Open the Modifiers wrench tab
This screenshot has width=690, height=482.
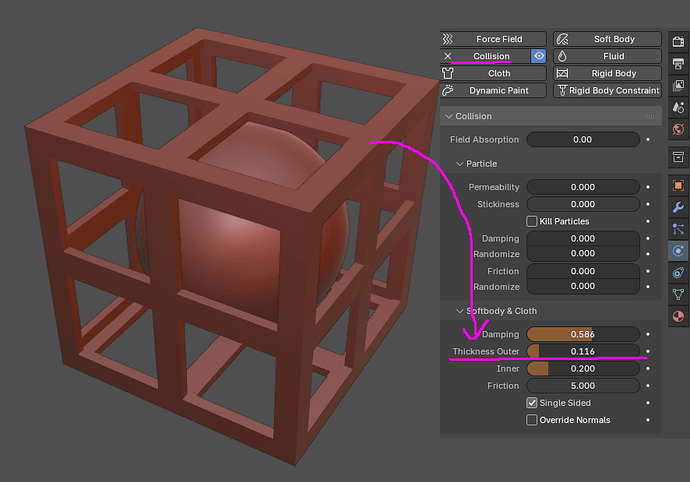point(678,207)
